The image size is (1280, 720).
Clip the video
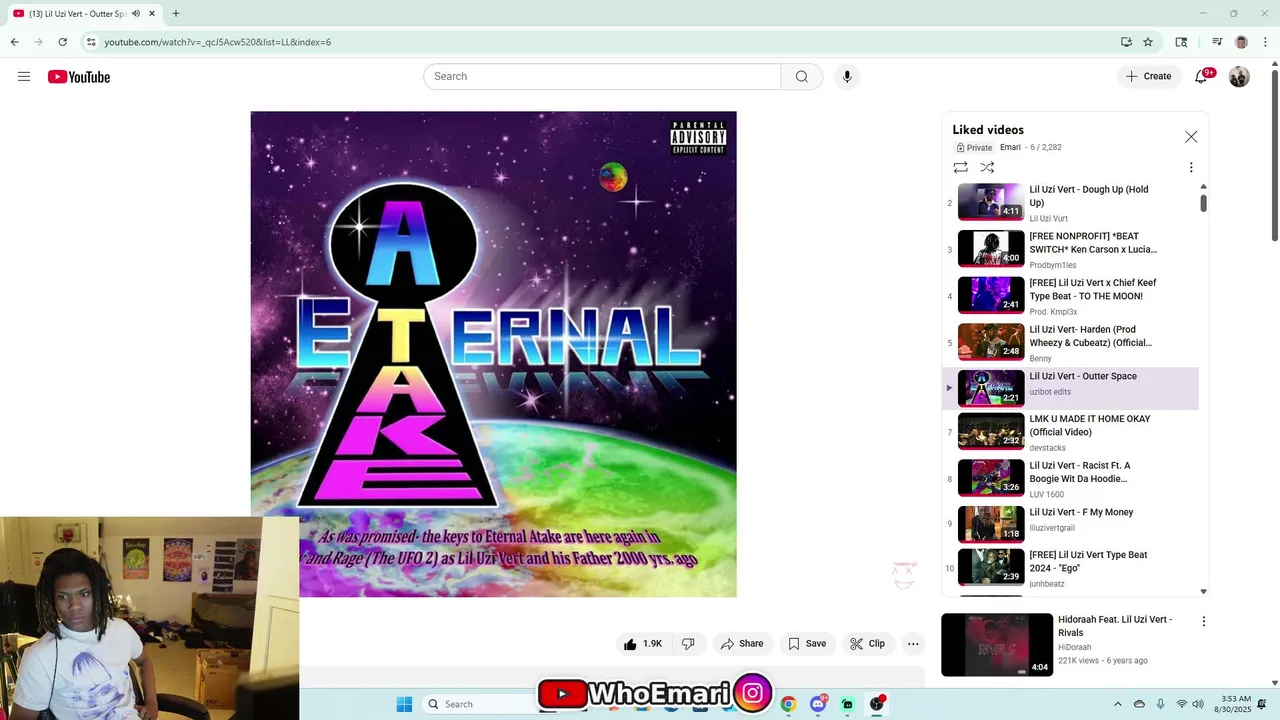pos(868,644)
